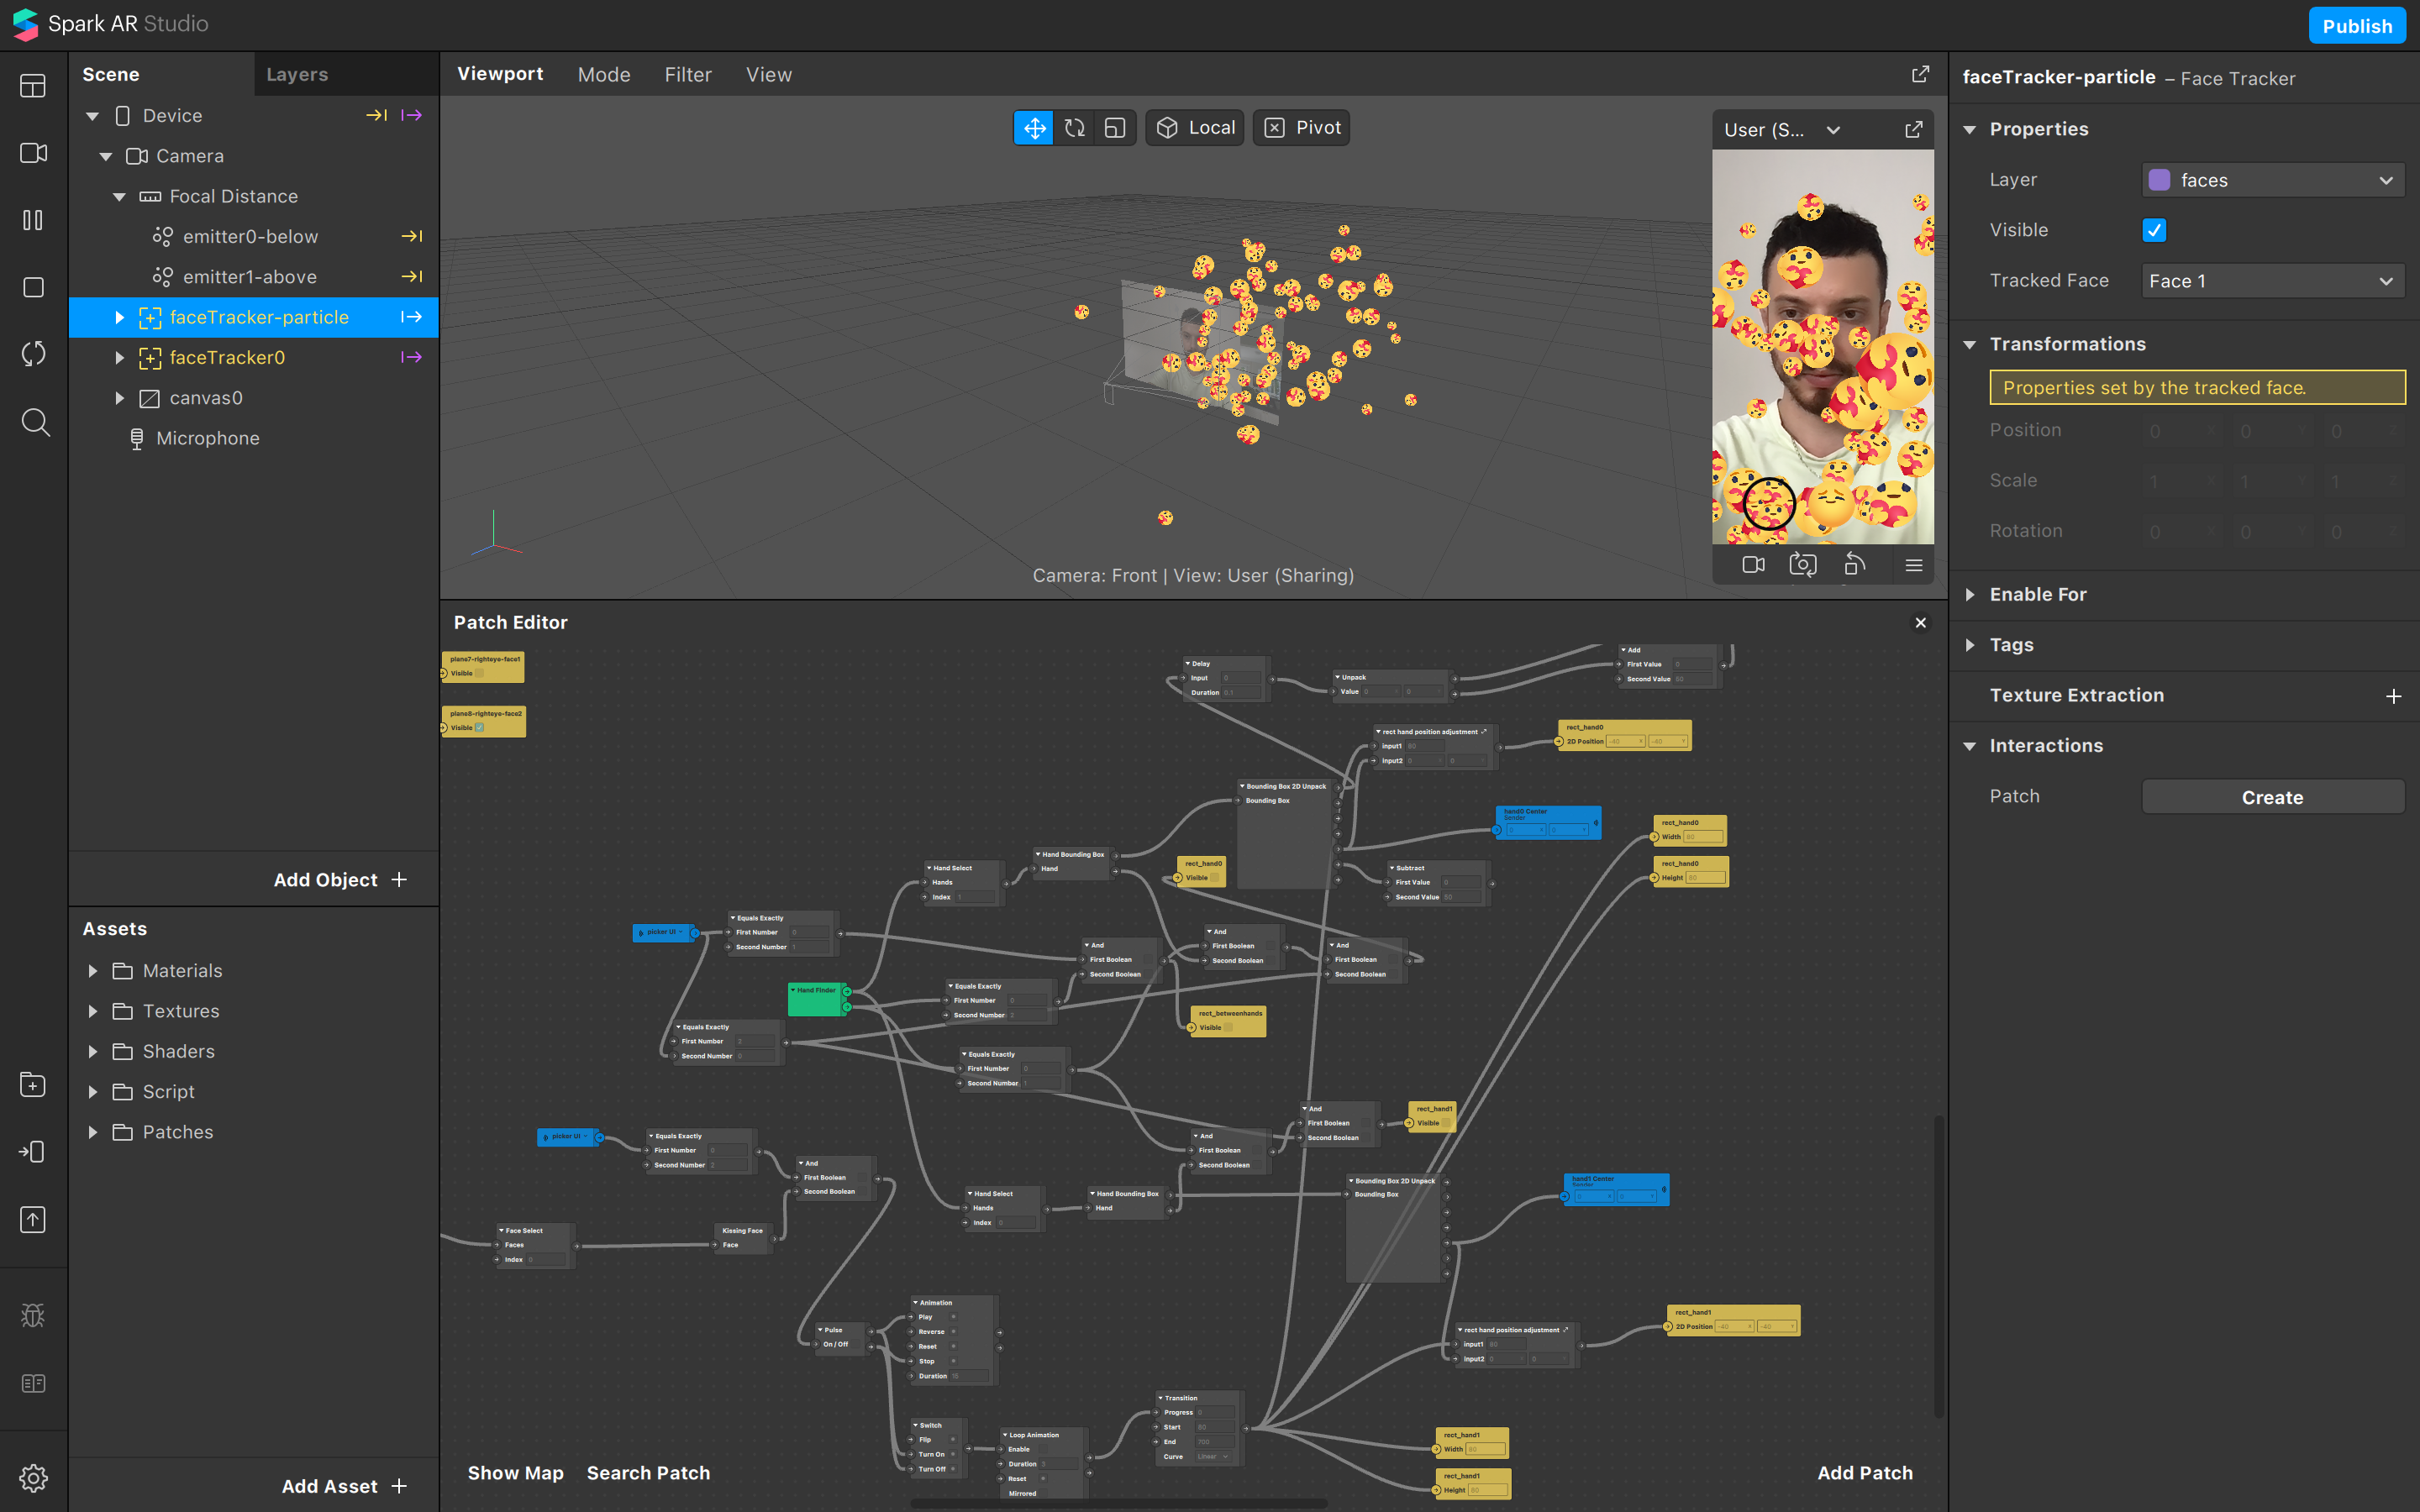Image resolution: width=2420 pixels, height=1512 pixels.
Task: Pop out the simulator preview window
Action: pyautogui.click(x=1914, y=130)
